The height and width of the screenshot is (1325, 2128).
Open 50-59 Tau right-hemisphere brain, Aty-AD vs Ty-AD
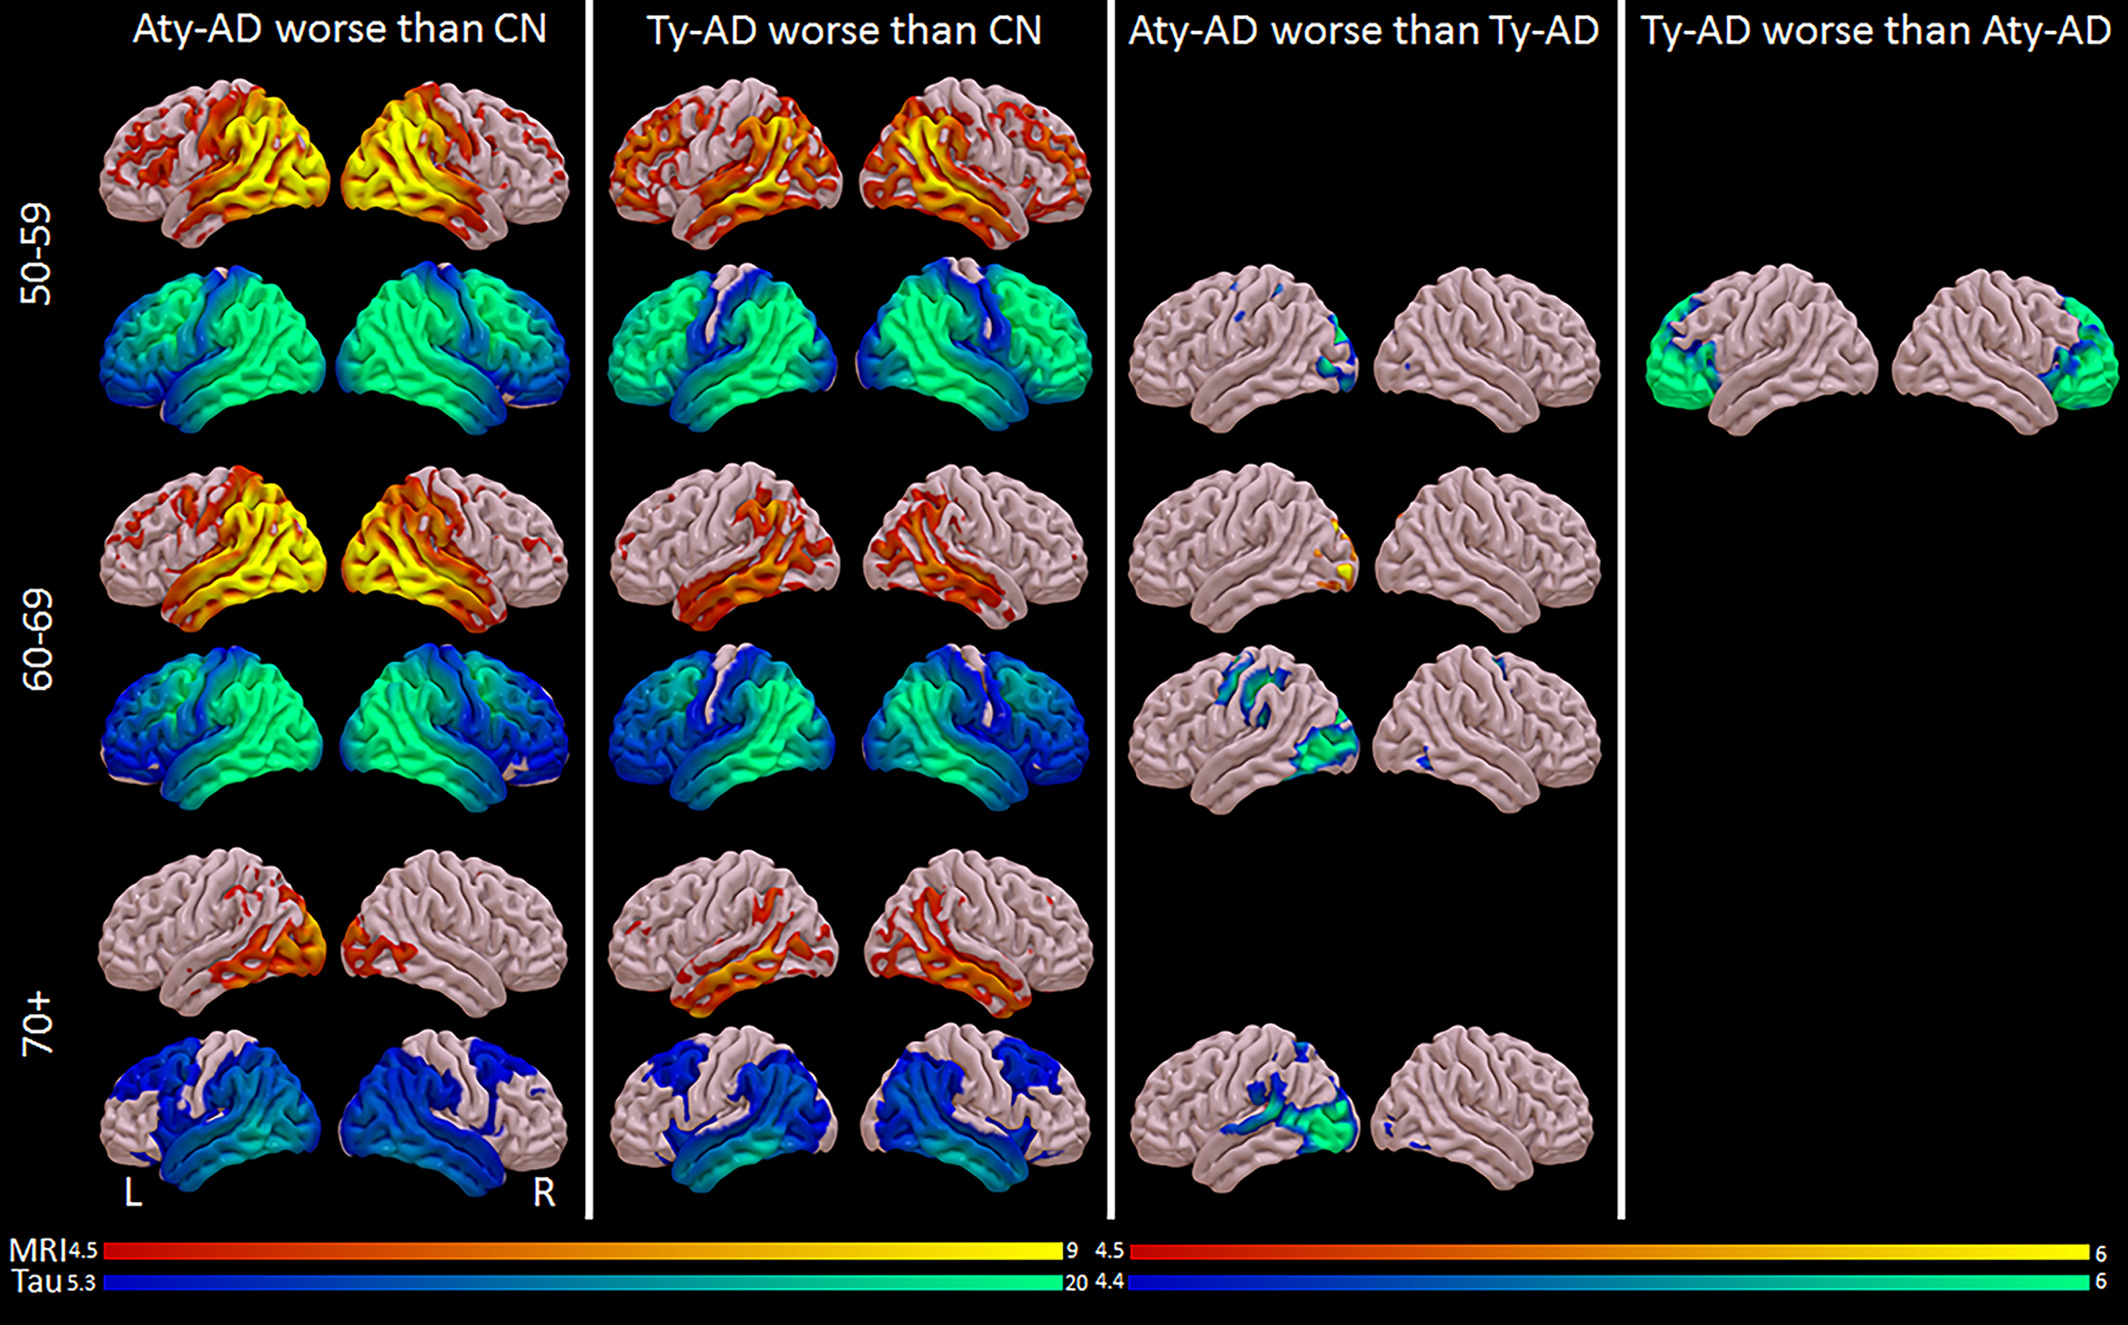(1487, 350)
